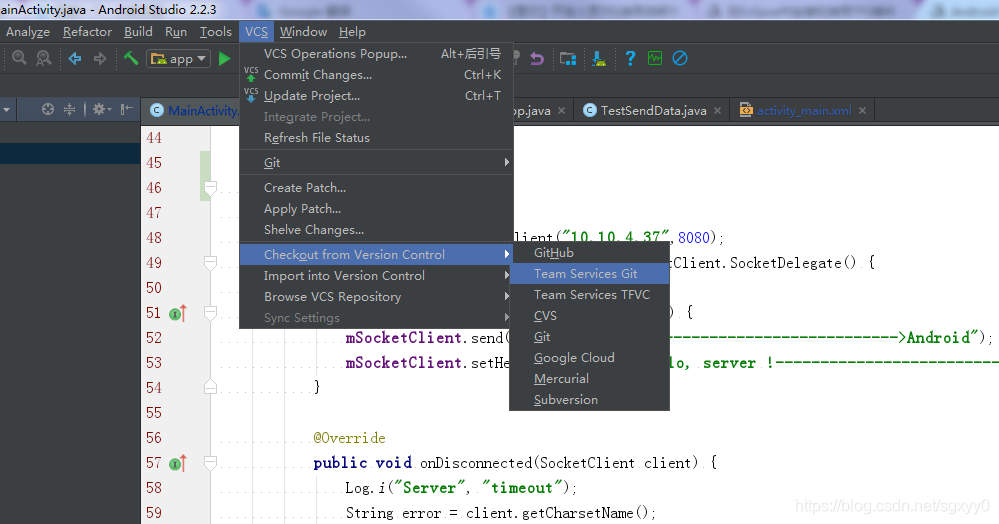
Task: Select Shelve Changes menu entry
Action: click(x=377, y=229)
